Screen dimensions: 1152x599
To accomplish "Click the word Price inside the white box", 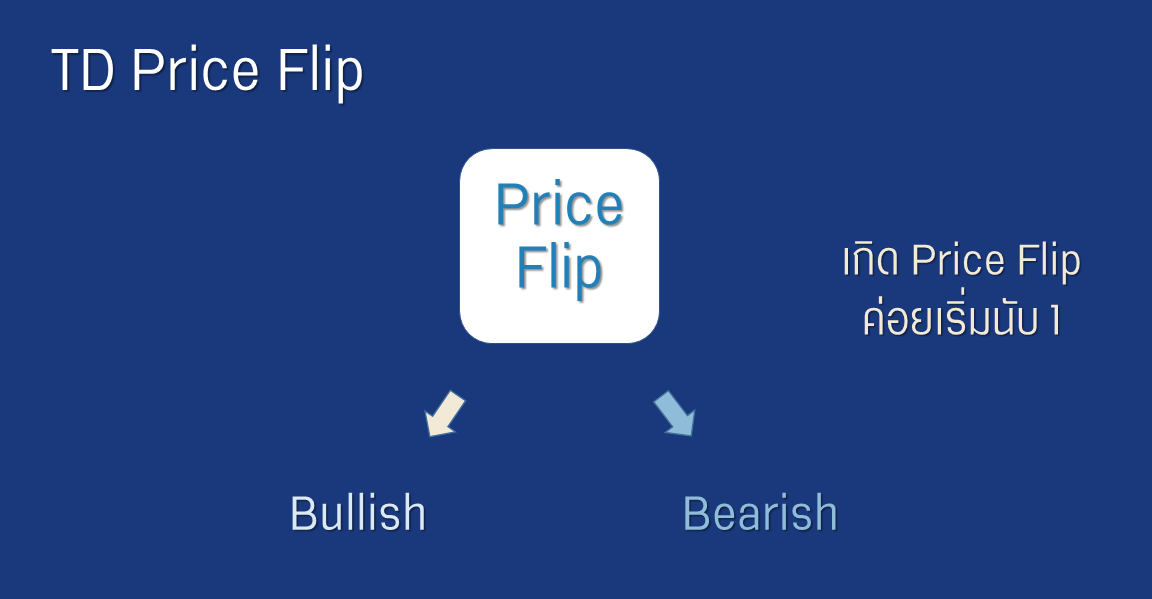I will coord(559,204).
